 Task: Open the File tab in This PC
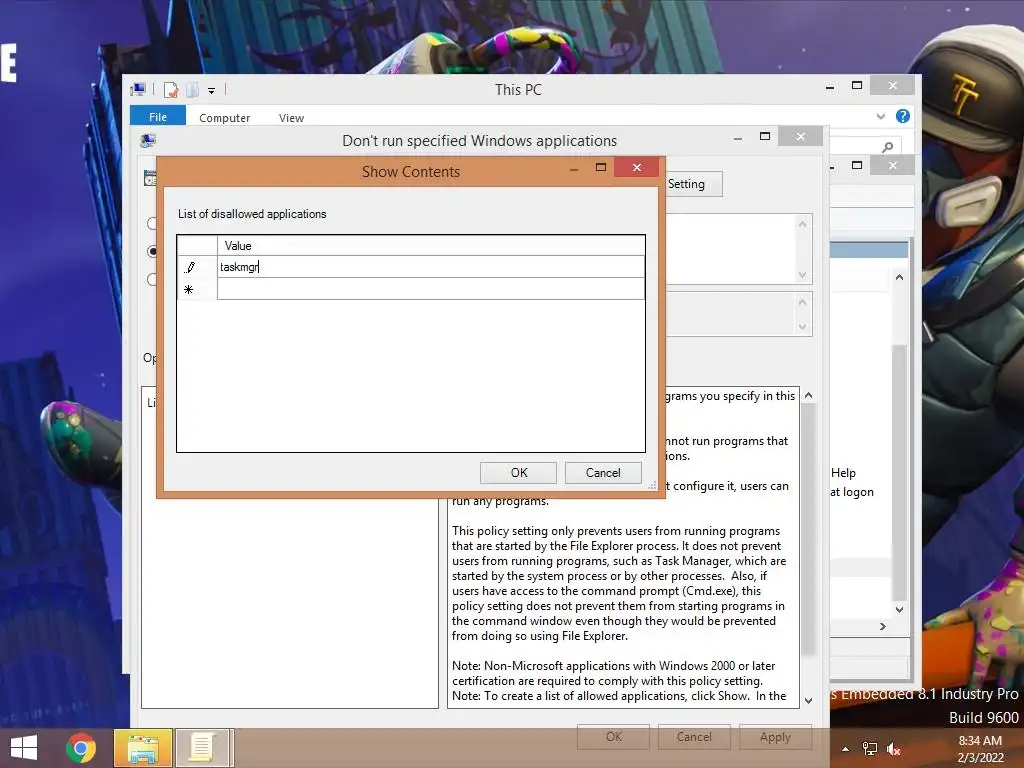[x=158, y=116]
